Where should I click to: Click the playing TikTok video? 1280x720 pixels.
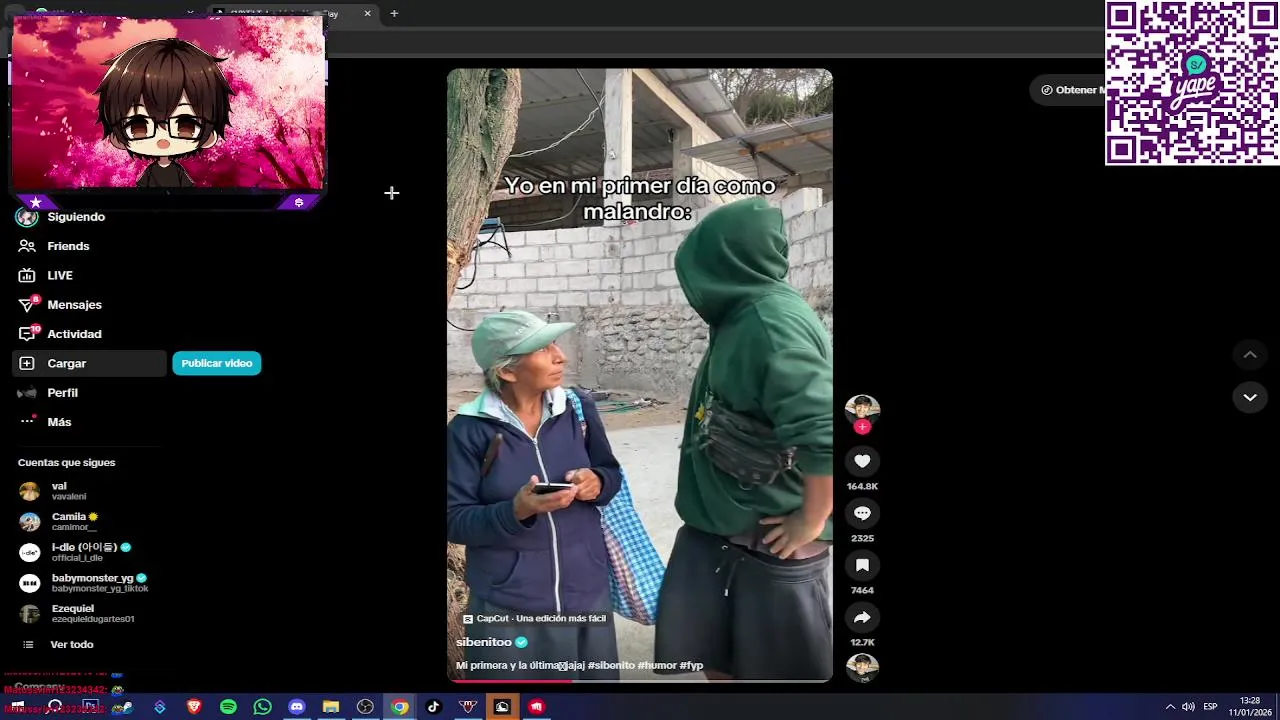[639, 375]
